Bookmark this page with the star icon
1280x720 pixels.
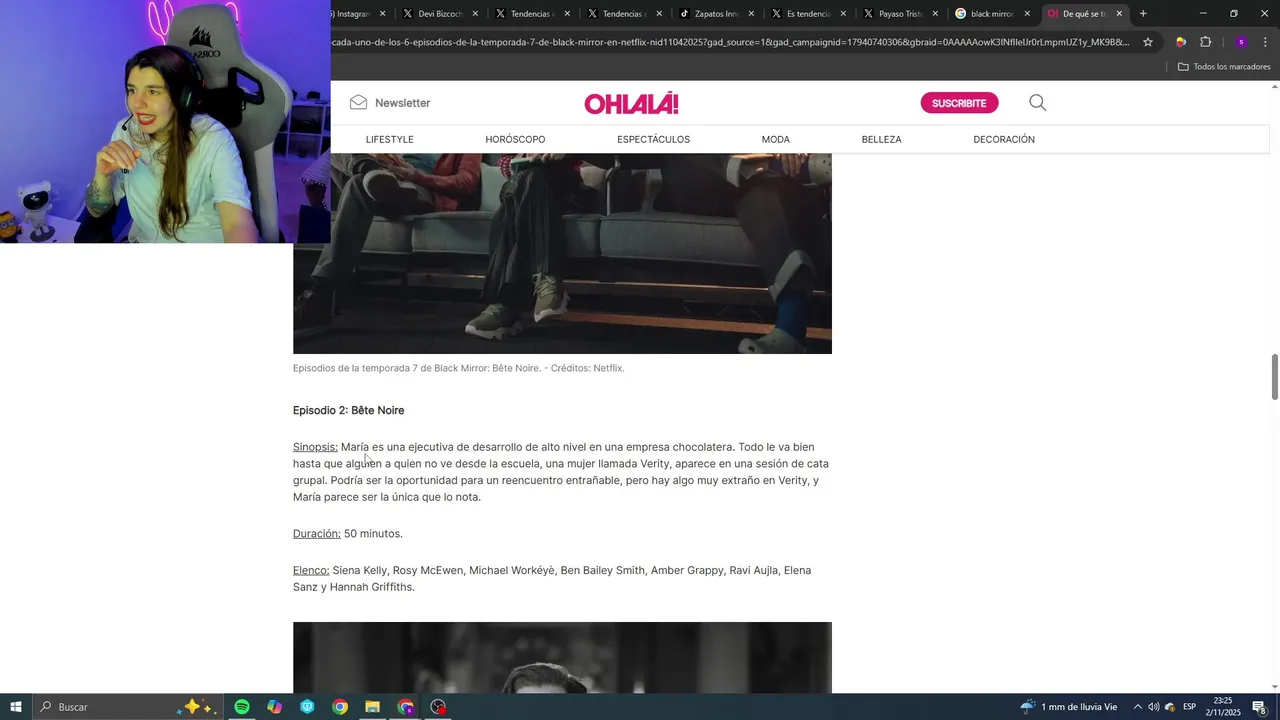1148,42
